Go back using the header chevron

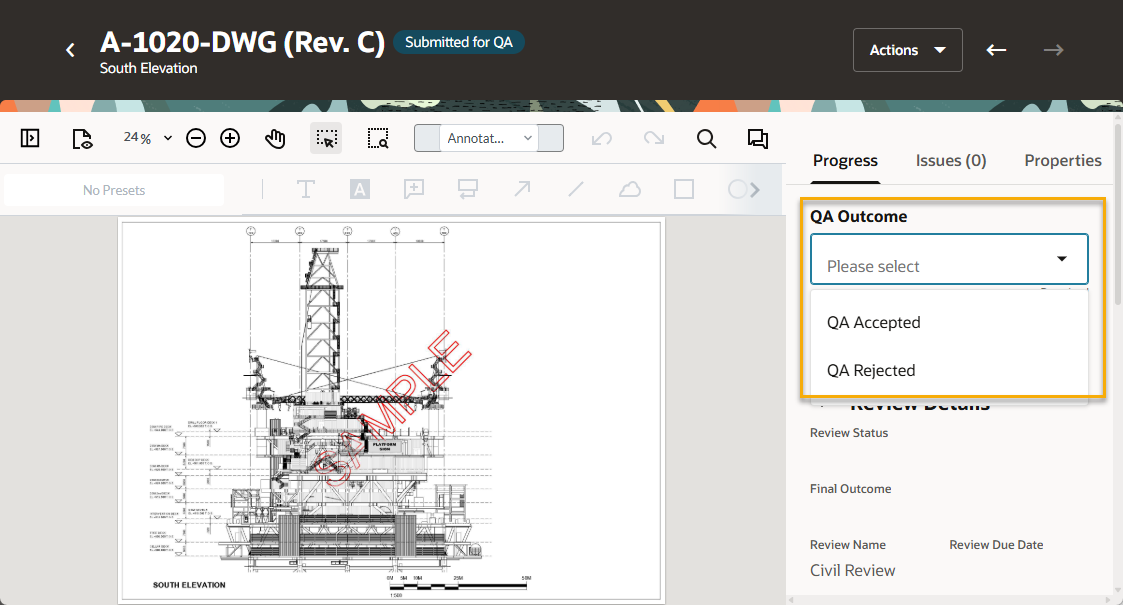click(x=70, y=50)
